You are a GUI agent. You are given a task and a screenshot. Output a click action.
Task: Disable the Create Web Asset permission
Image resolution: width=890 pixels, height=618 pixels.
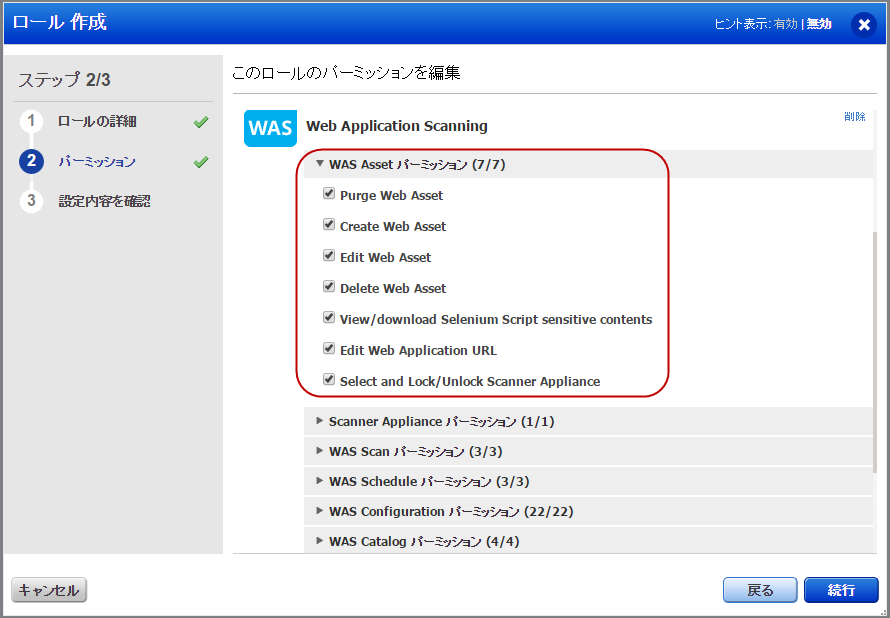coord(329,225)
